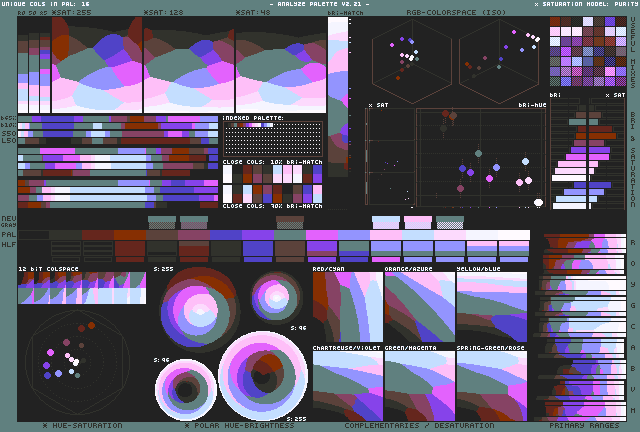Click the "INDEXED PALETTE:" label

[253, 118]
